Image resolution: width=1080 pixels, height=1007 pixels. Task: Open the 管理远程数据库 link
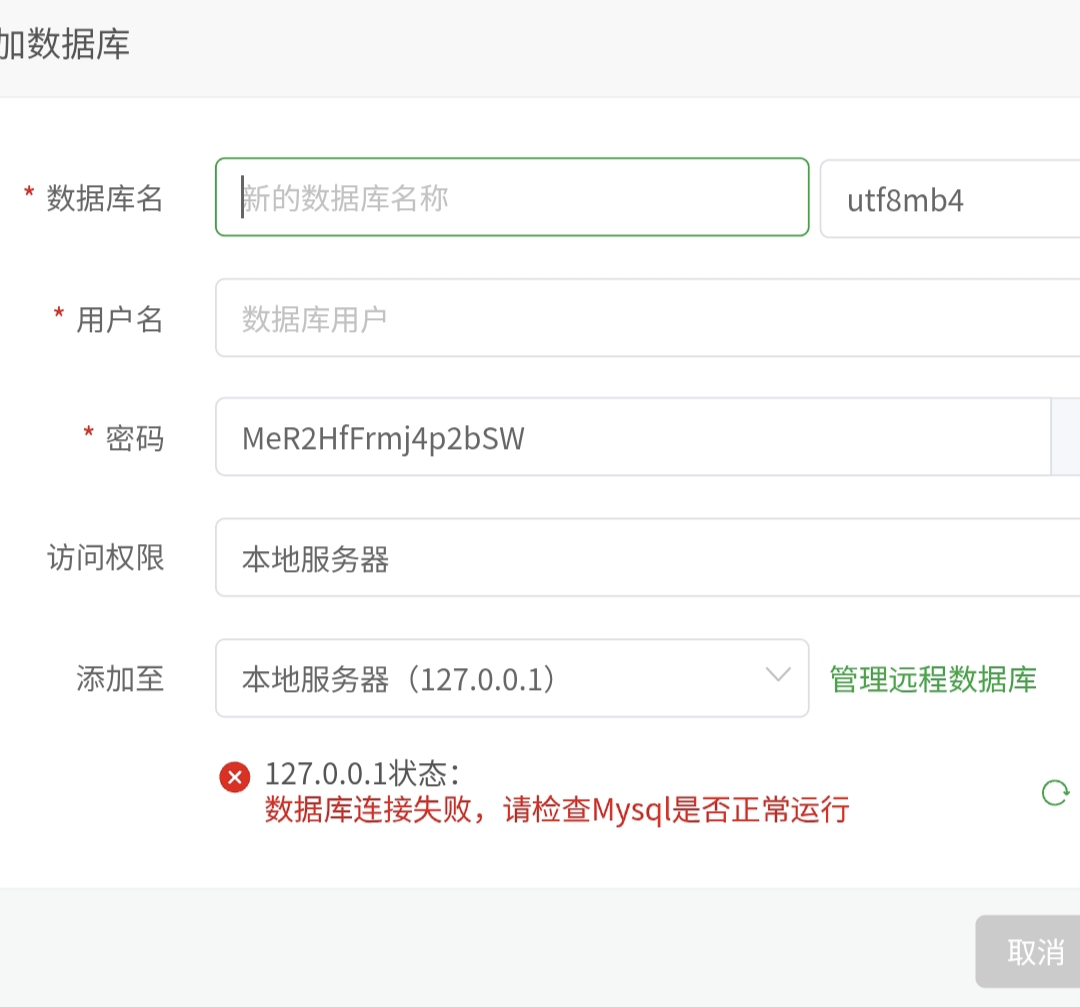coord(933,680)
